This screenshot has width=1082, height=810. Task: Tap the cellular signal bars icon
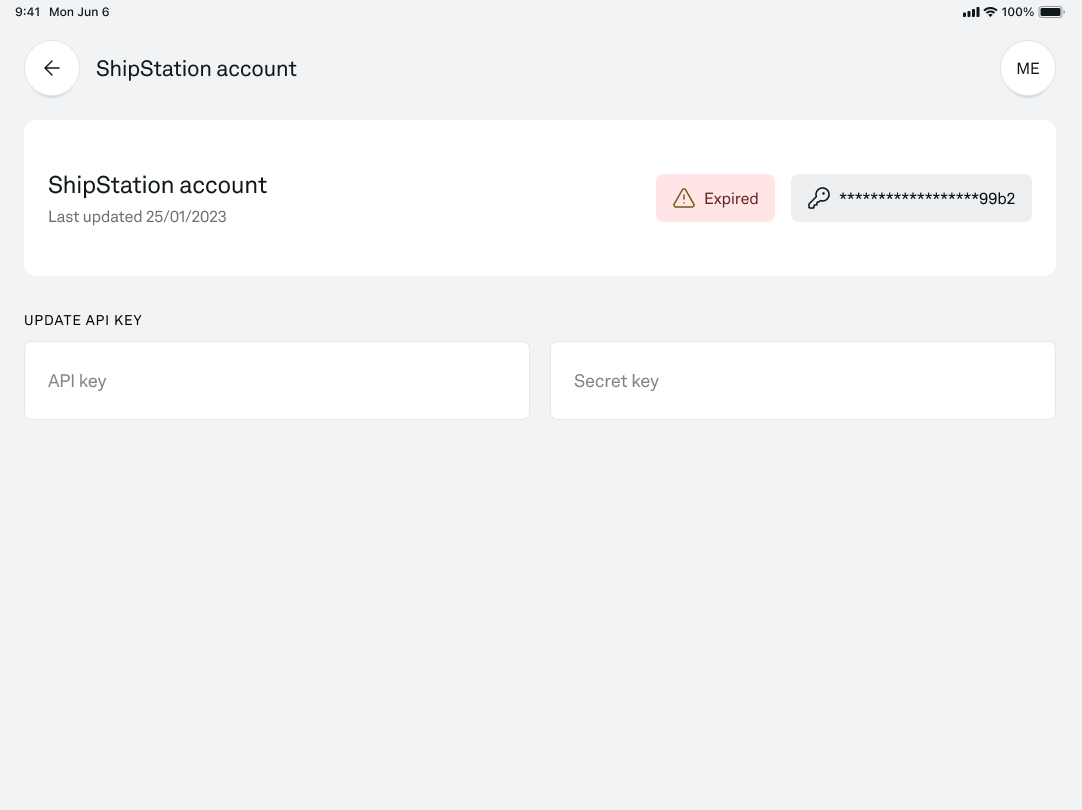coord(970,12)
